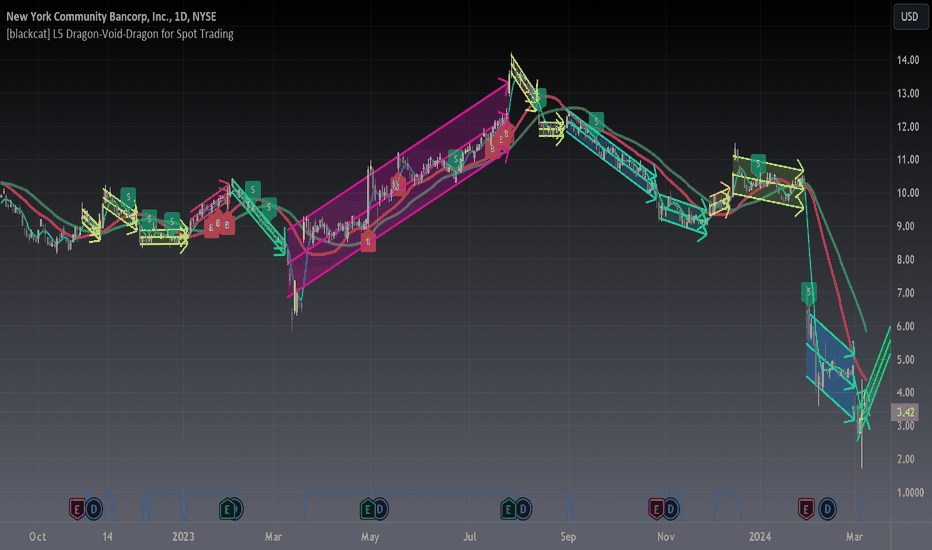Click the B buy signal at 8.50 below May candles
Viewport: 932px width, 550px height.
368,242
